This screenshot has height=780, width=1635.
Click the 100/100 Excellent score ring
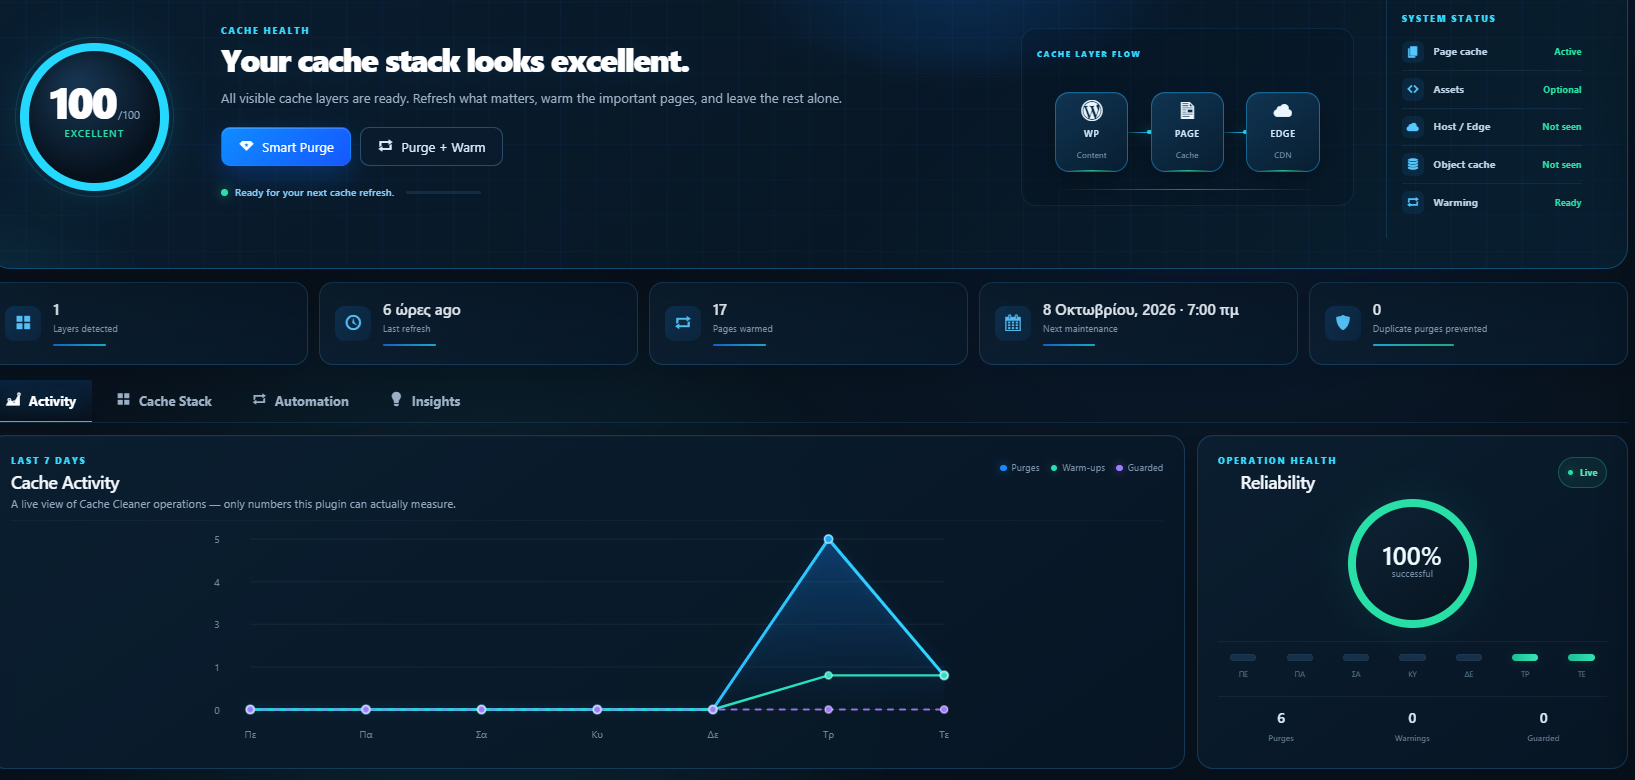click(95, 117)
